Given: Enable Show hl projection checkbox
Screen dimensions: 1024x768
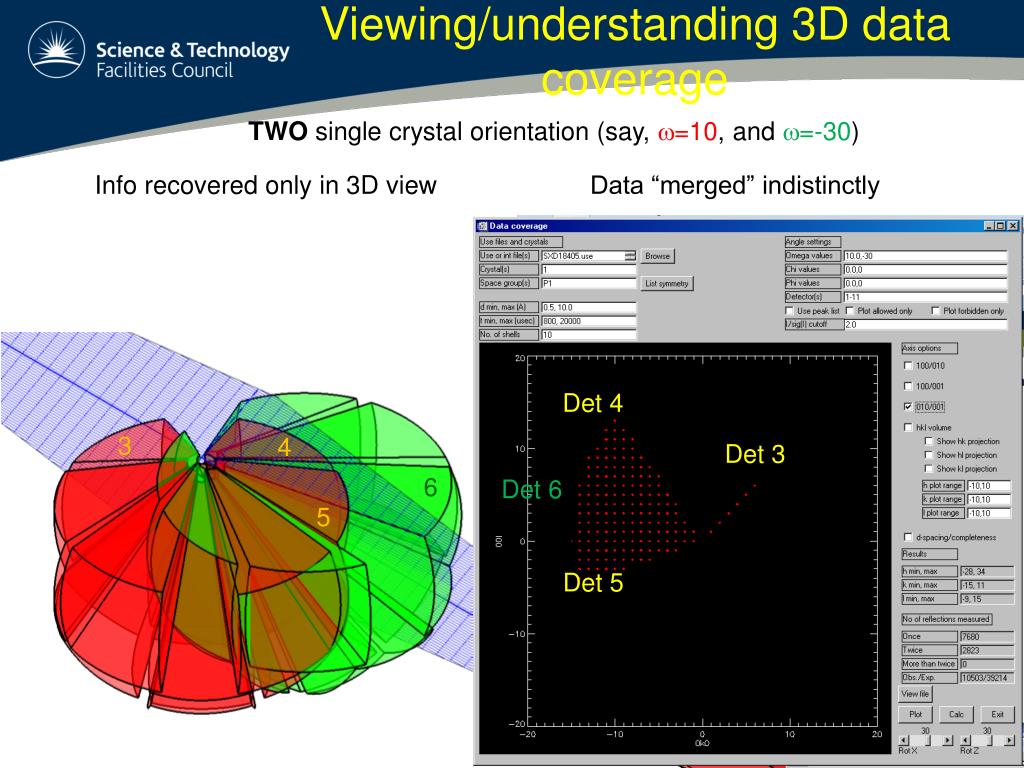Looking at the screenshot, I should 929,455.
